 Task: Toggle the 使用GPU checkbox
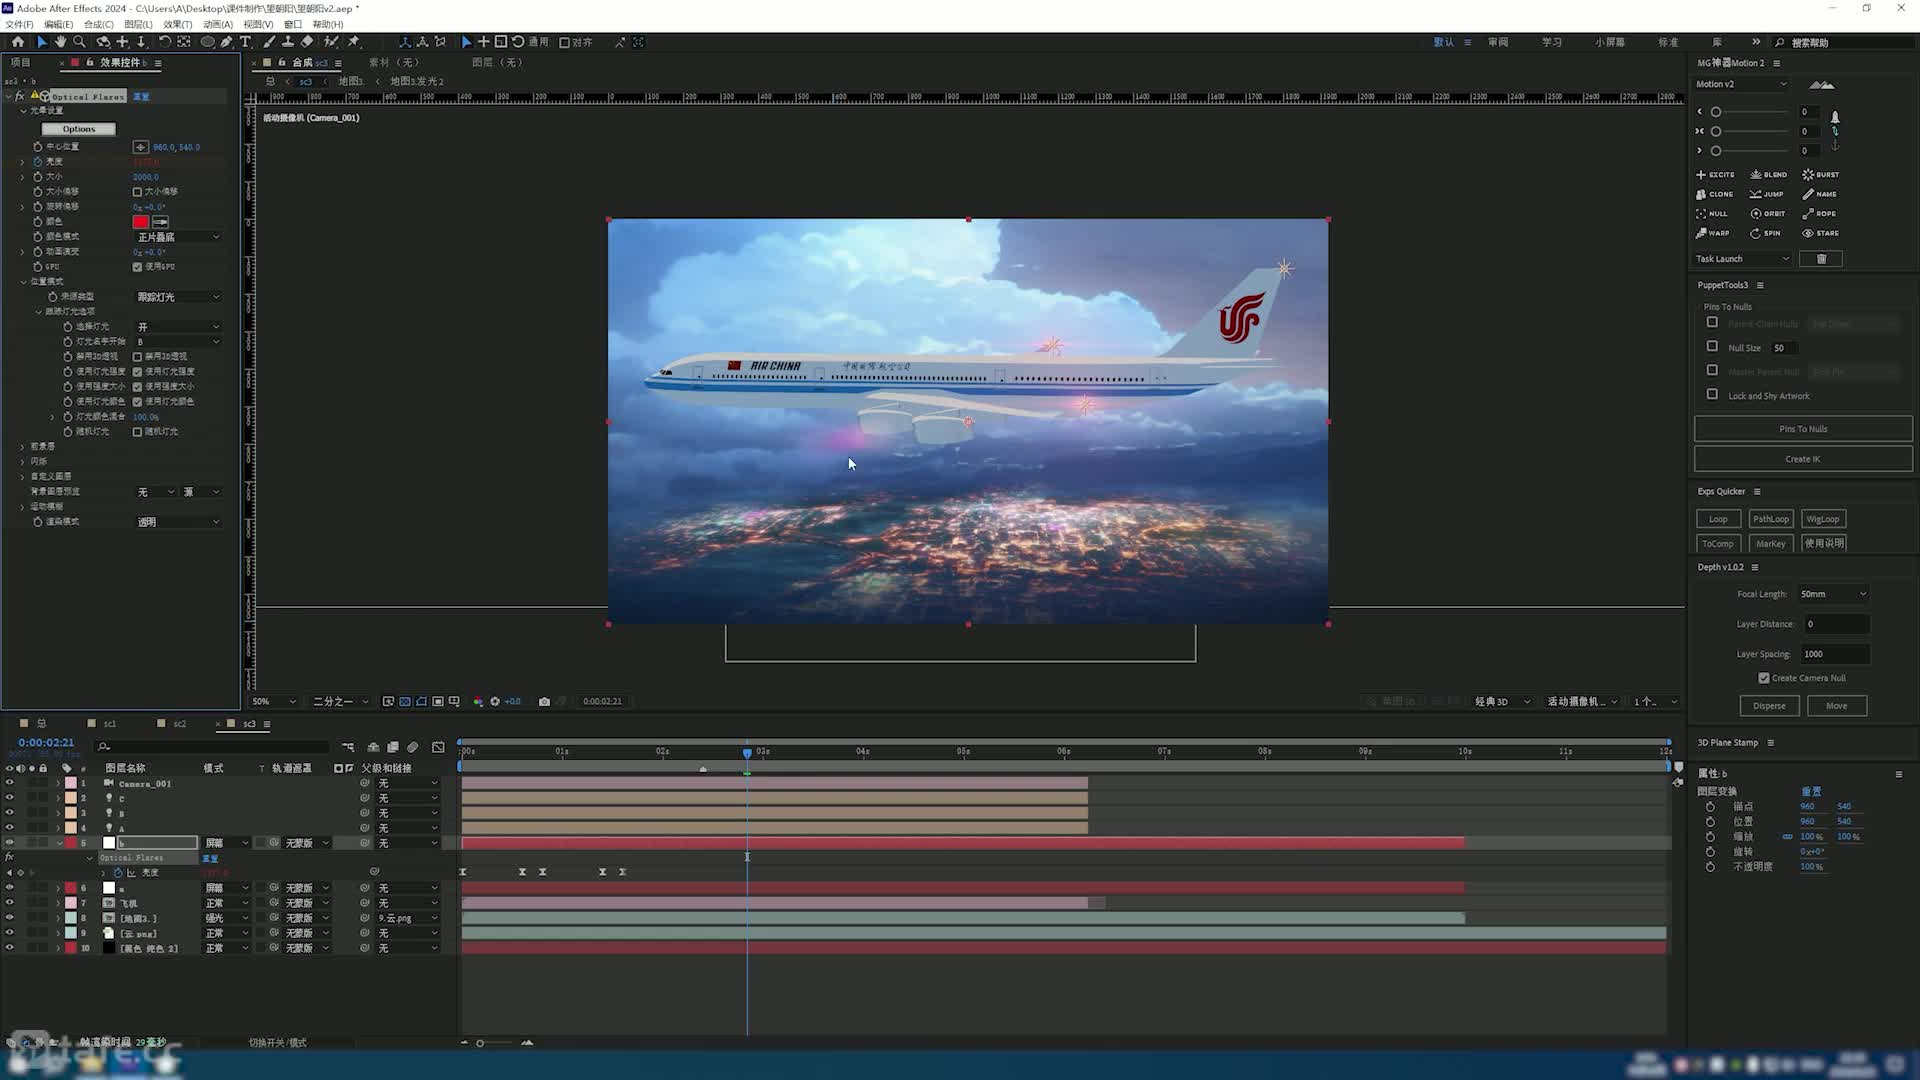137,267
